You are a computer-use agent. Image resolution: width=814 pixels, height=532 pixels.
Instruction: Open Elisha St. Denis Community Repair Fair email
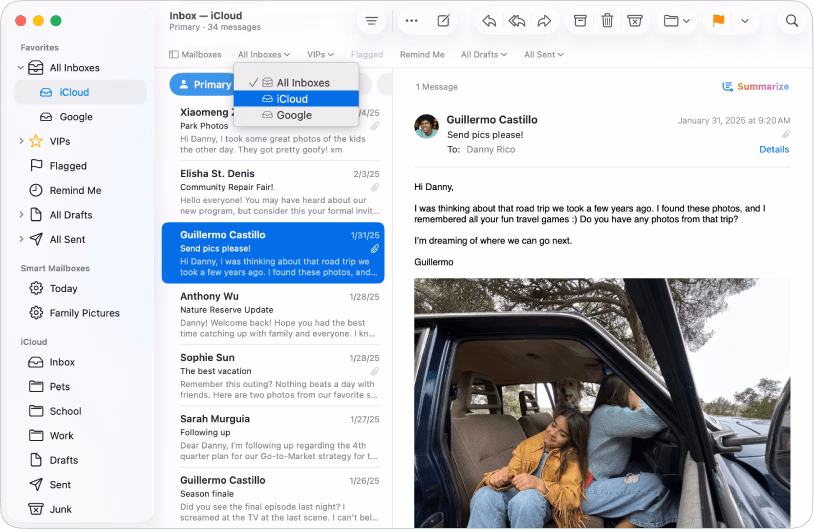click(273, 192)
